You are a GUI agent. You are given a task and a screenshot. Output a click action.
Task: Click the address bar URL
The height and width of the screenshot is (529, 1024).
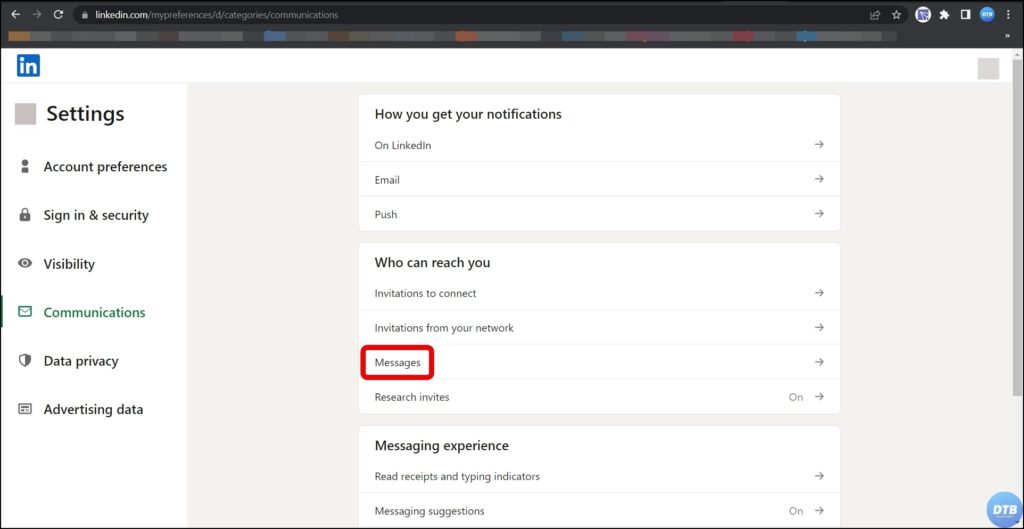point(217,14)
